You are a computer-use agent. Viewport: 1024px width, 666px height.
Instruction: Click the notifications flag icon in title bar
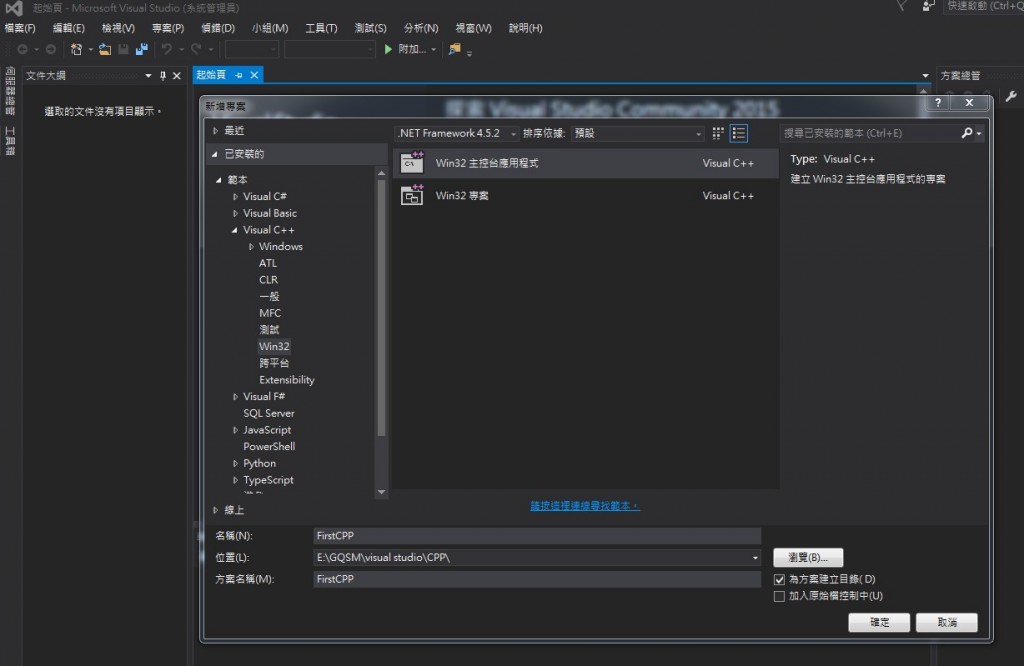pos(901,6)
